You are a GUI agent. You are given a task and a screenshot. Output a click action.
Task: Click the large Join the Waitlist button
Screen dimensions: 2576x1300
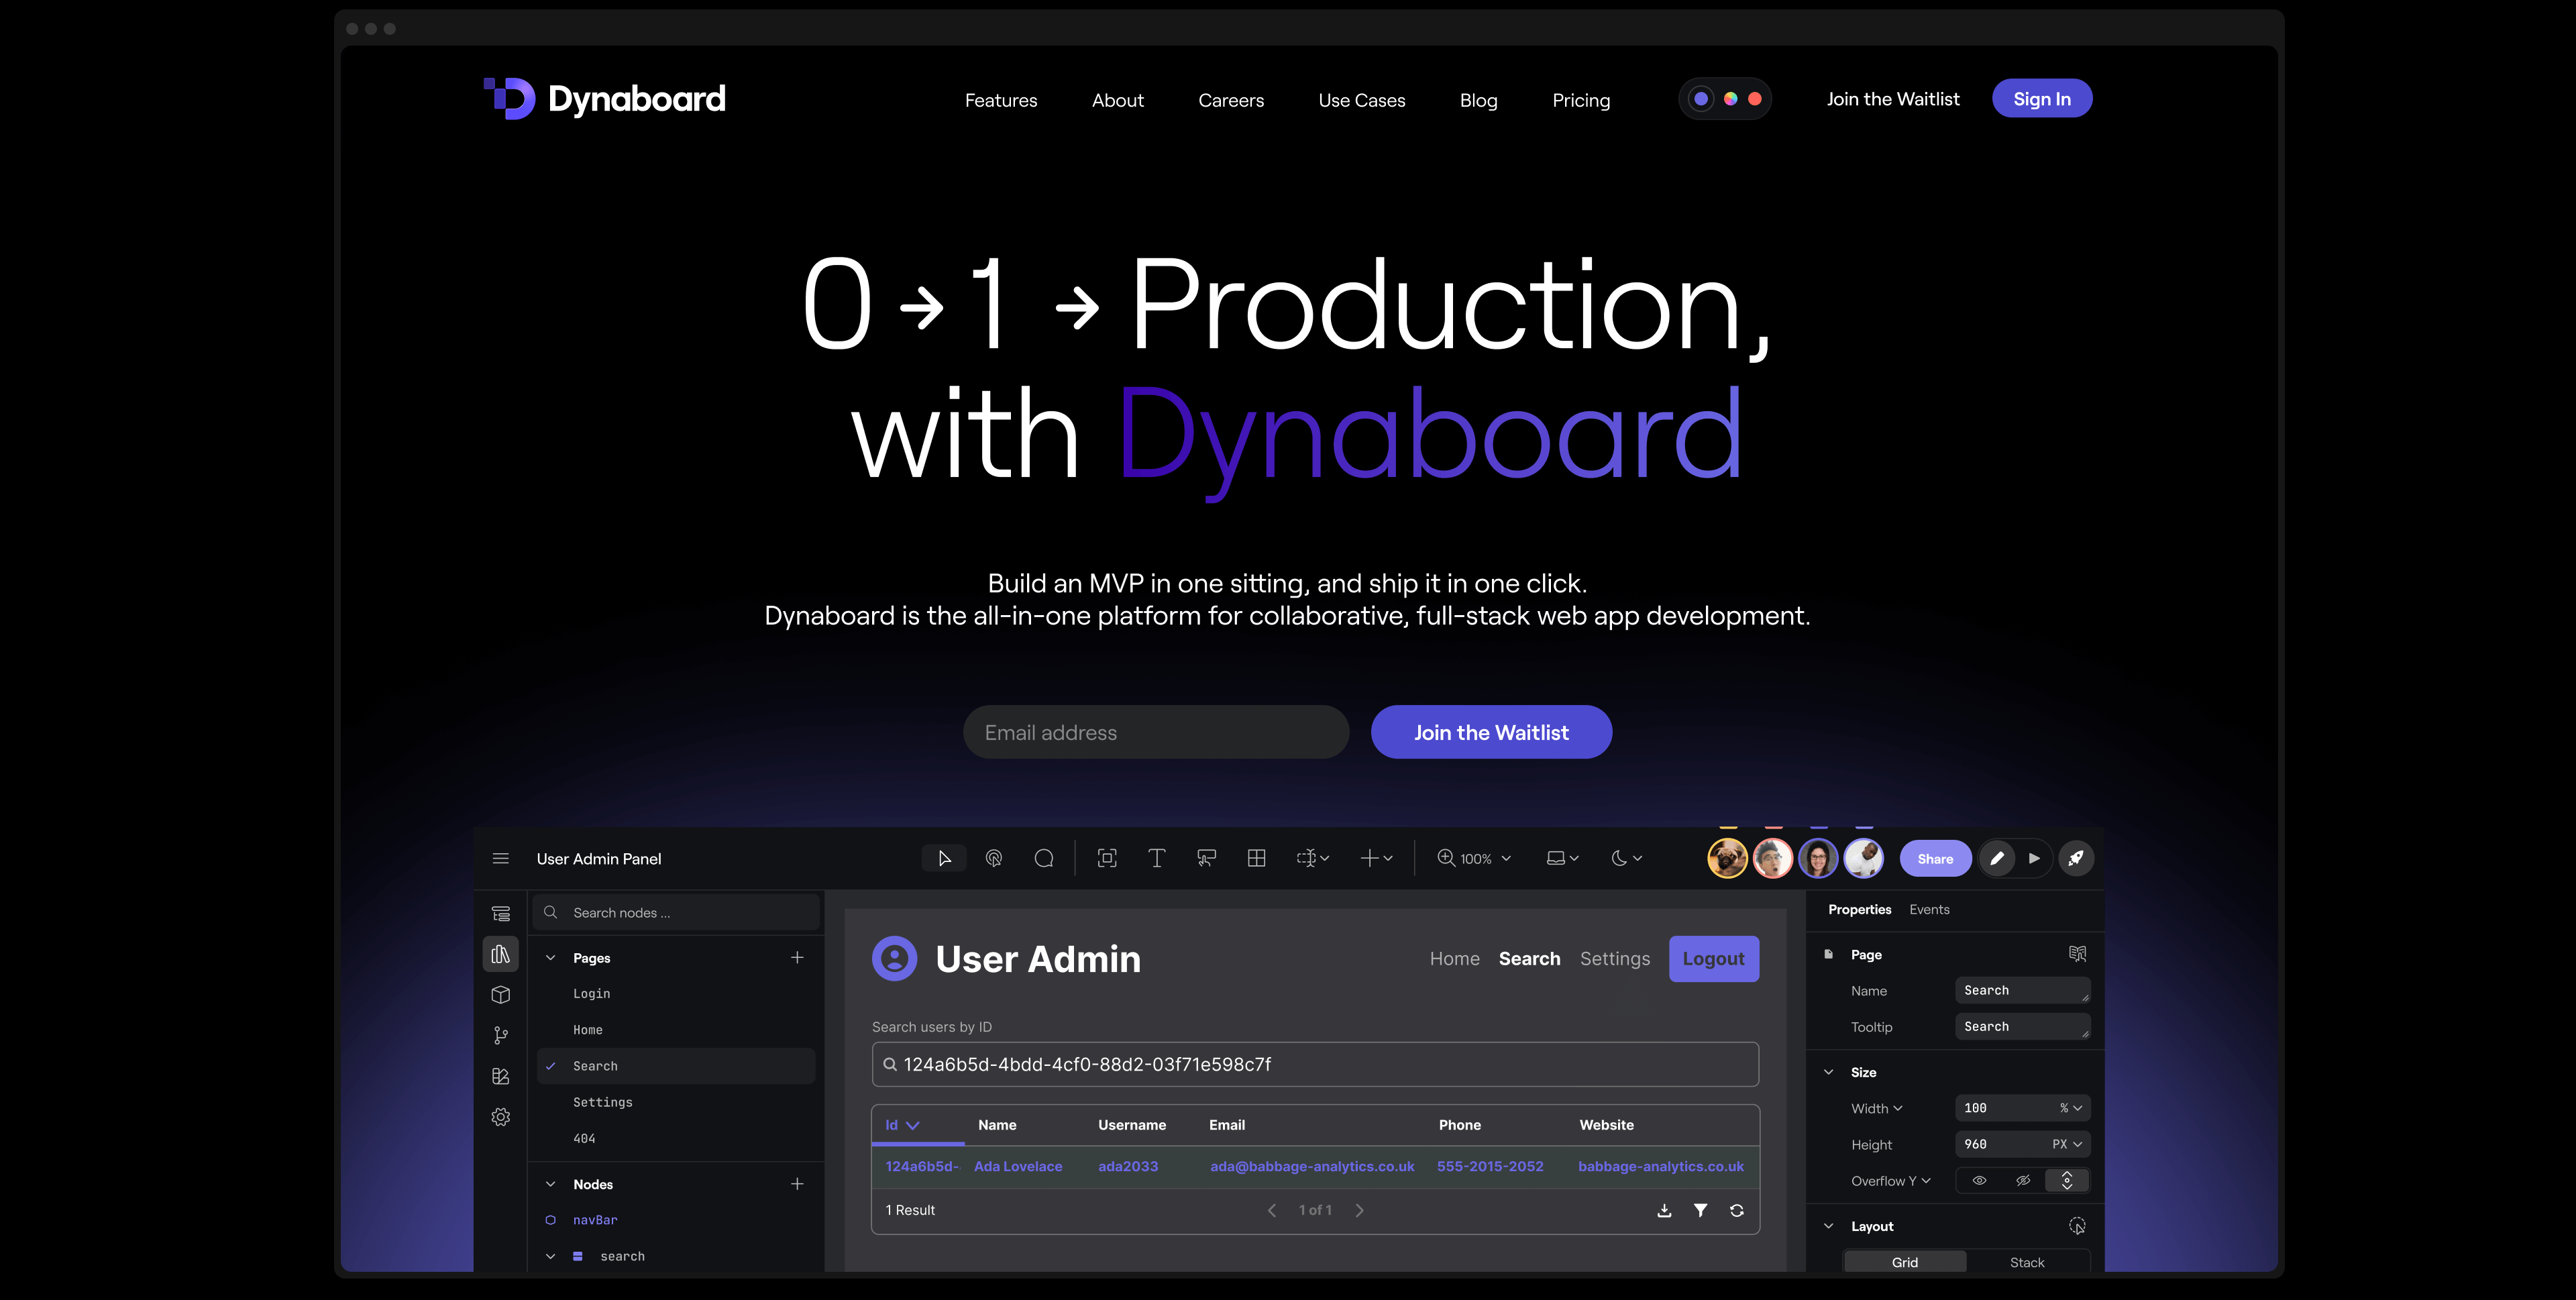[x=1491, y=732]
